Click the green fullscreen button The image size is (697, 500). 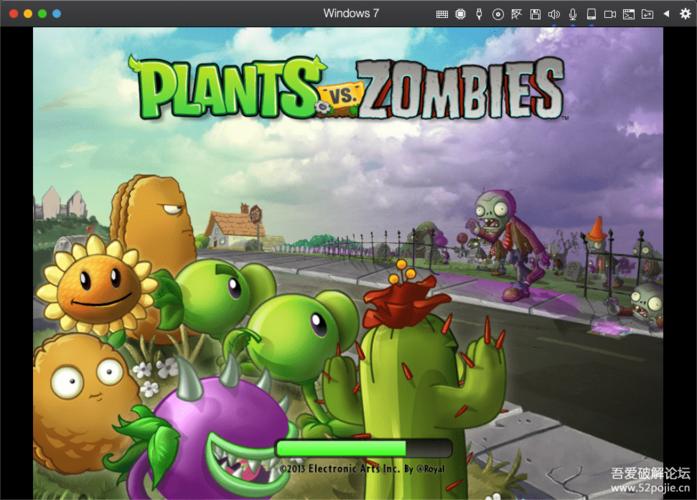42,14
